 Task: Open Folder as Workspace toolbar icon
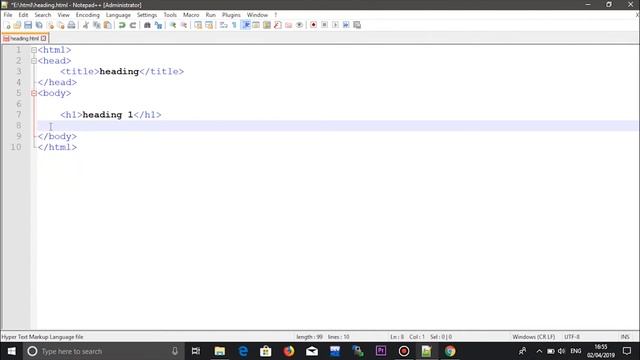tap(289, 25)
